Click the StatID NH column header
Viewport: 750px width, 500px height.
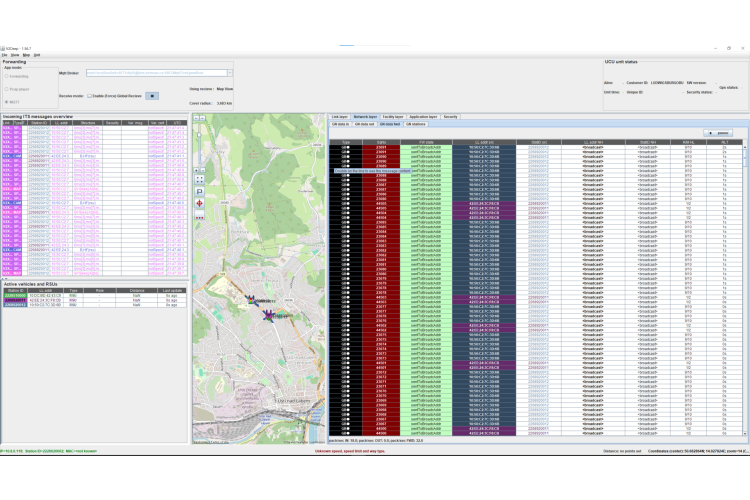pos(648,142)
